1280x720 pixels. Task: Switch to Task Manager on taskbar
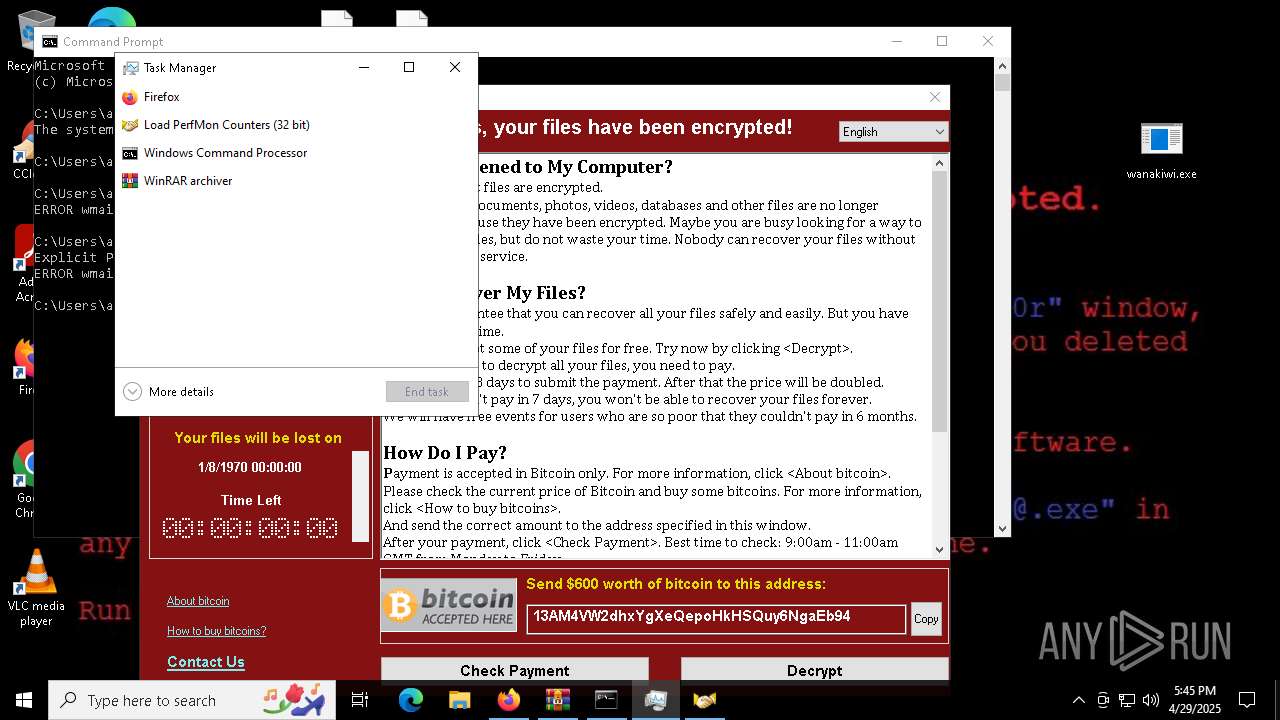[655, 700]
